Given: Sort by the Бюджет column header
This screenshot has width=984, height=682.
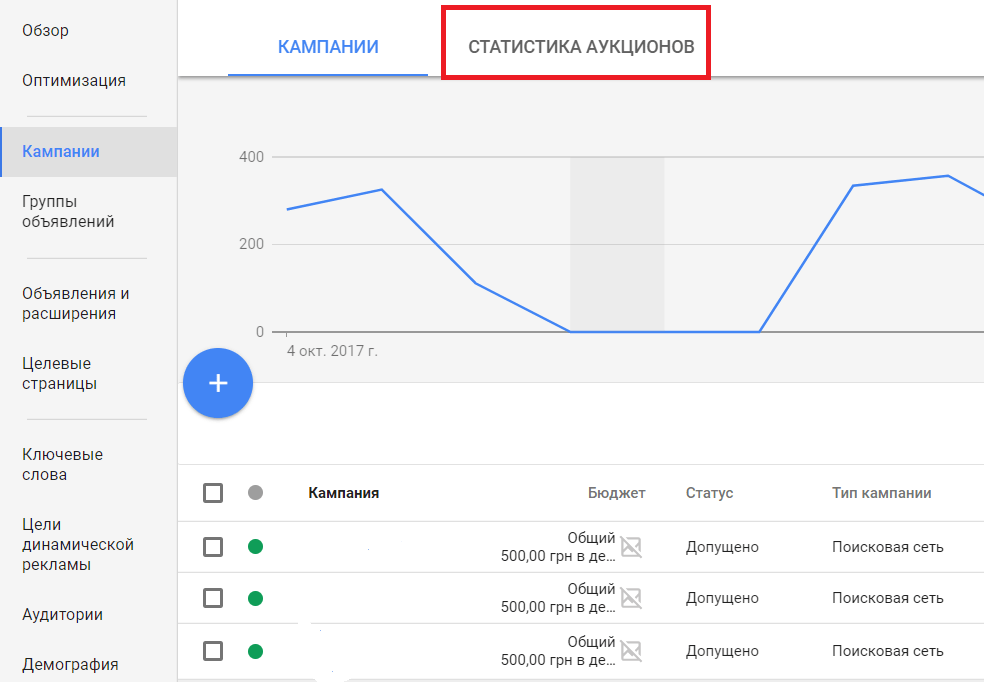Looking at the screenshot, I should pos(616,493).
